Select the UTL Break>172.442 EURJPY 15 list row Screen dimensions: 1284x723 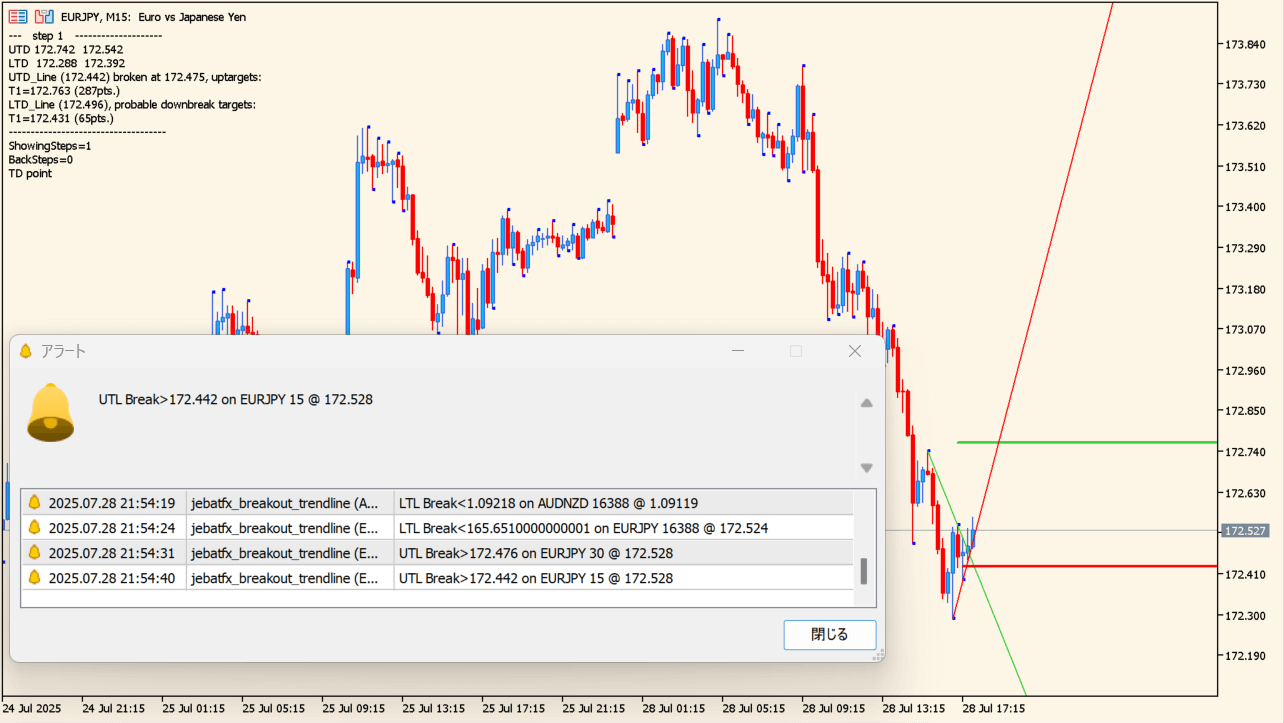[438, 578]
